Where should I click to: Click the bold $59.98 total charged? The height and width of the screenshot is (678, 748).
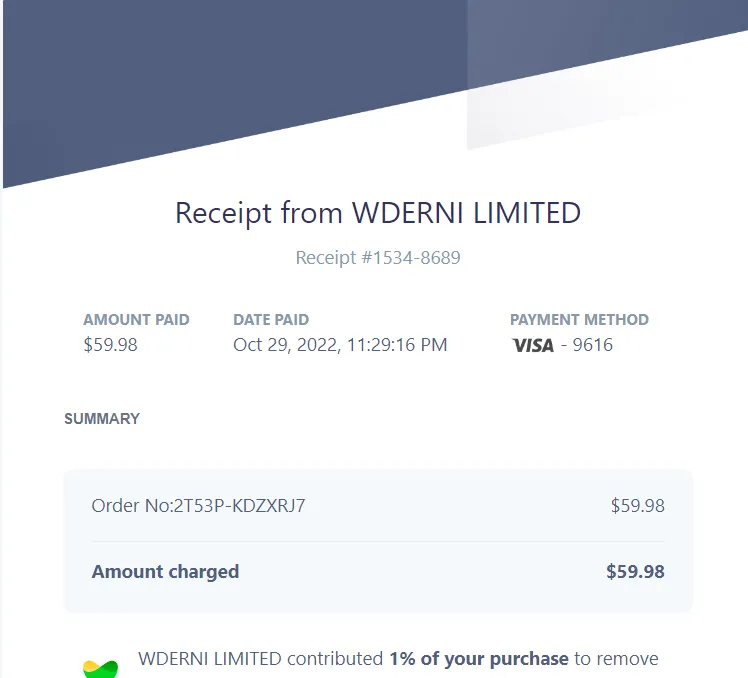tap(635, 572)
